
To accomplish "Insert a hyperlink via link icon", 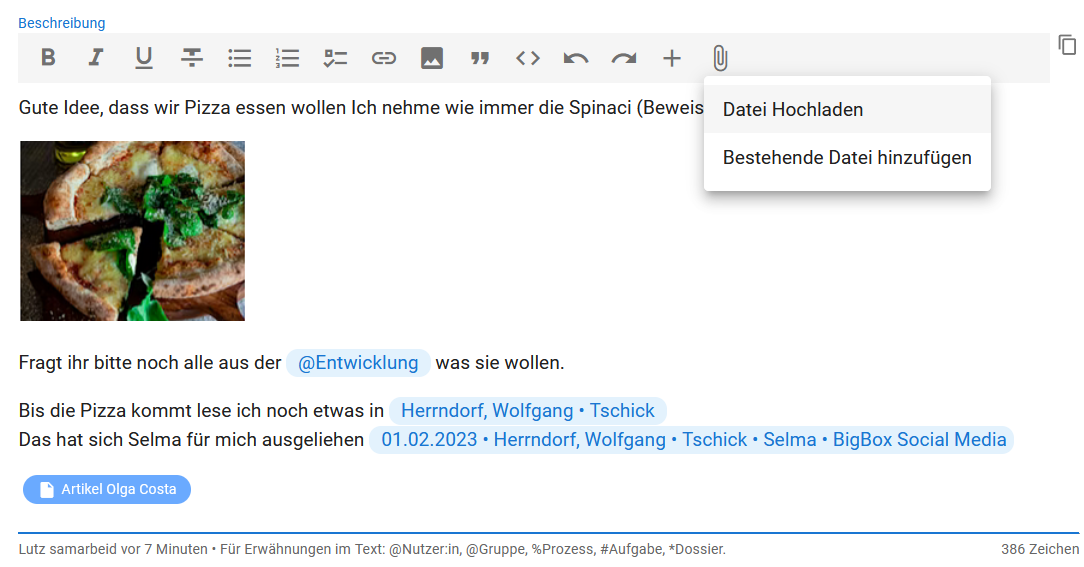I will [384, 58].
